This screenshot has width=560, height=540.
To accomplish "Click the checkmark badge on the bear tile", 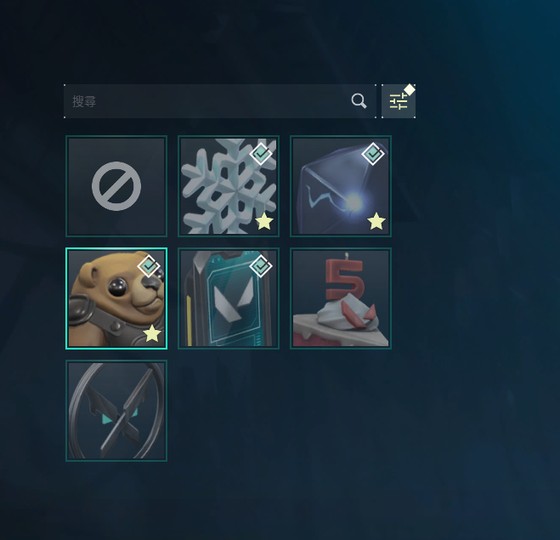I will [149, 266].
